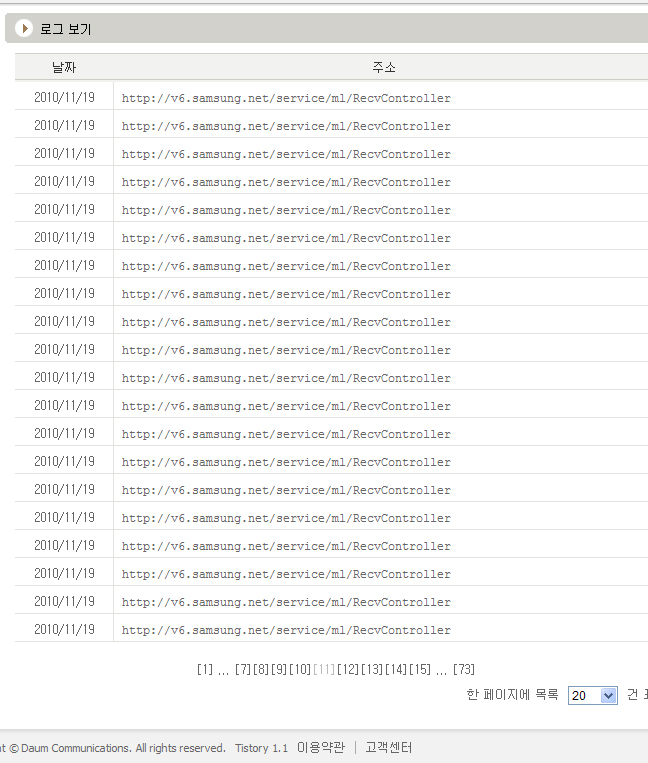The width and height of the screenshot is (648, 763).
Task: Go to page [1] in pagination
Action: pos(205,670)
